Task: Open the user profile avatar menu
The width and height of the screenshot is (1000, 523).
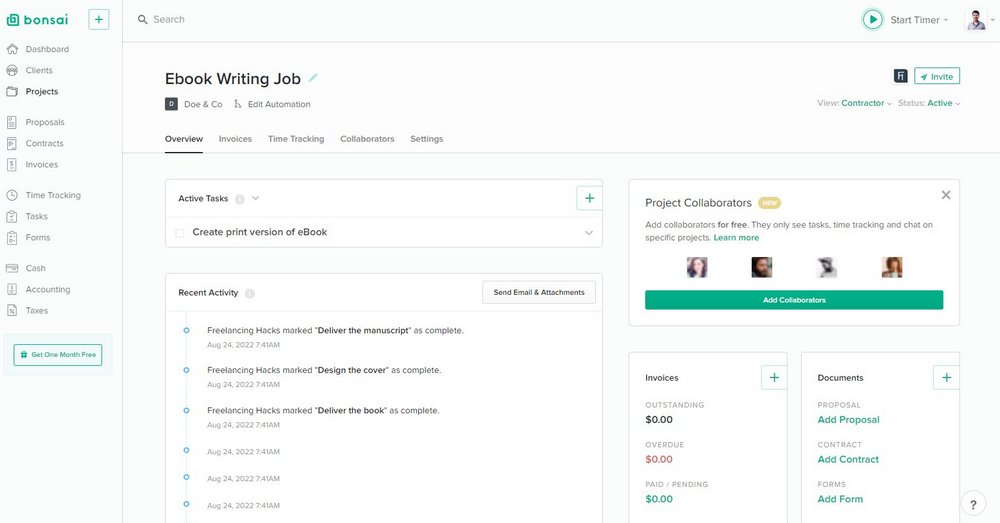Action: [976, 20]
